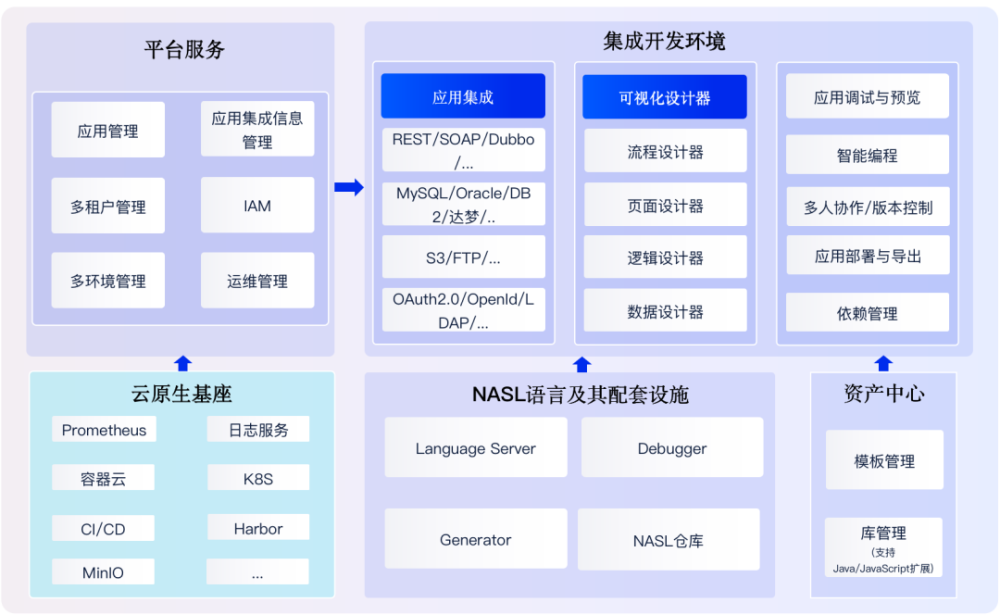Image resolution: width=1000 pixels, height=615 pixels.
Task: Open the NASL仓库 box
Action: click(x=671, y=539)
